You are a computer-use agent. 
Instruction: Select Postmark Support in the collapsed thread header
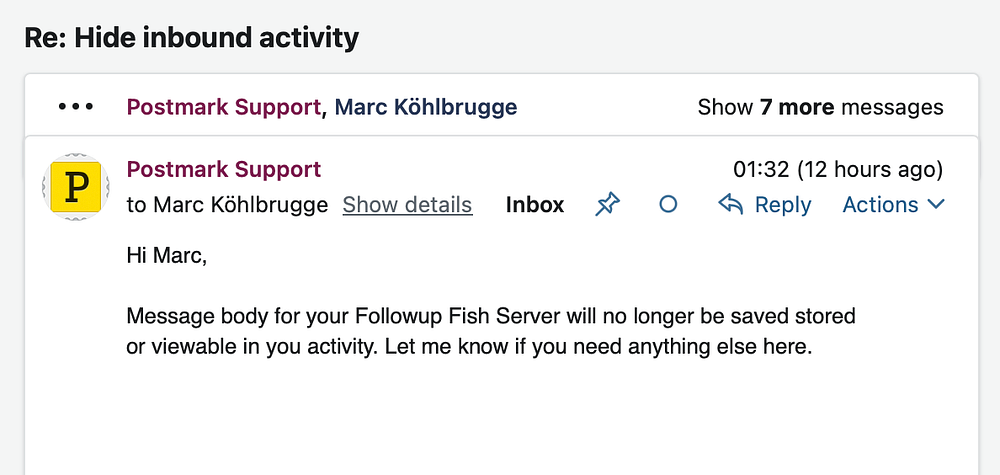pos(224,107)
